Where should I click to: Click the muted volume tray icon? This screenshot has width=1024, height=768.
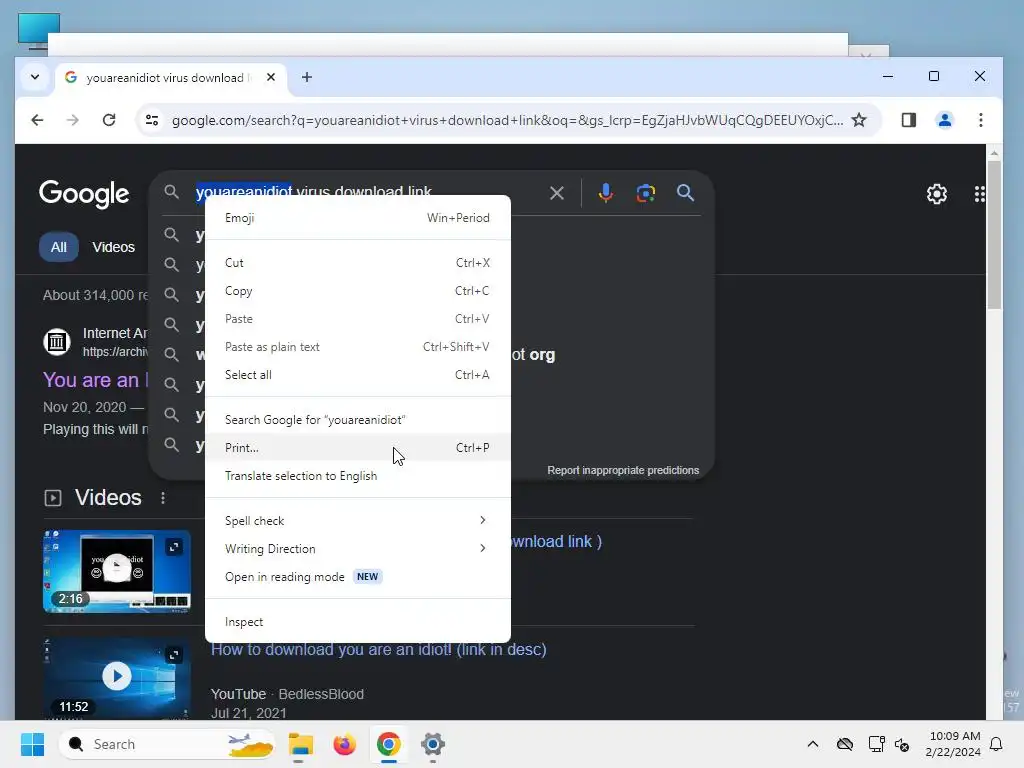click(x=902, y=744)
